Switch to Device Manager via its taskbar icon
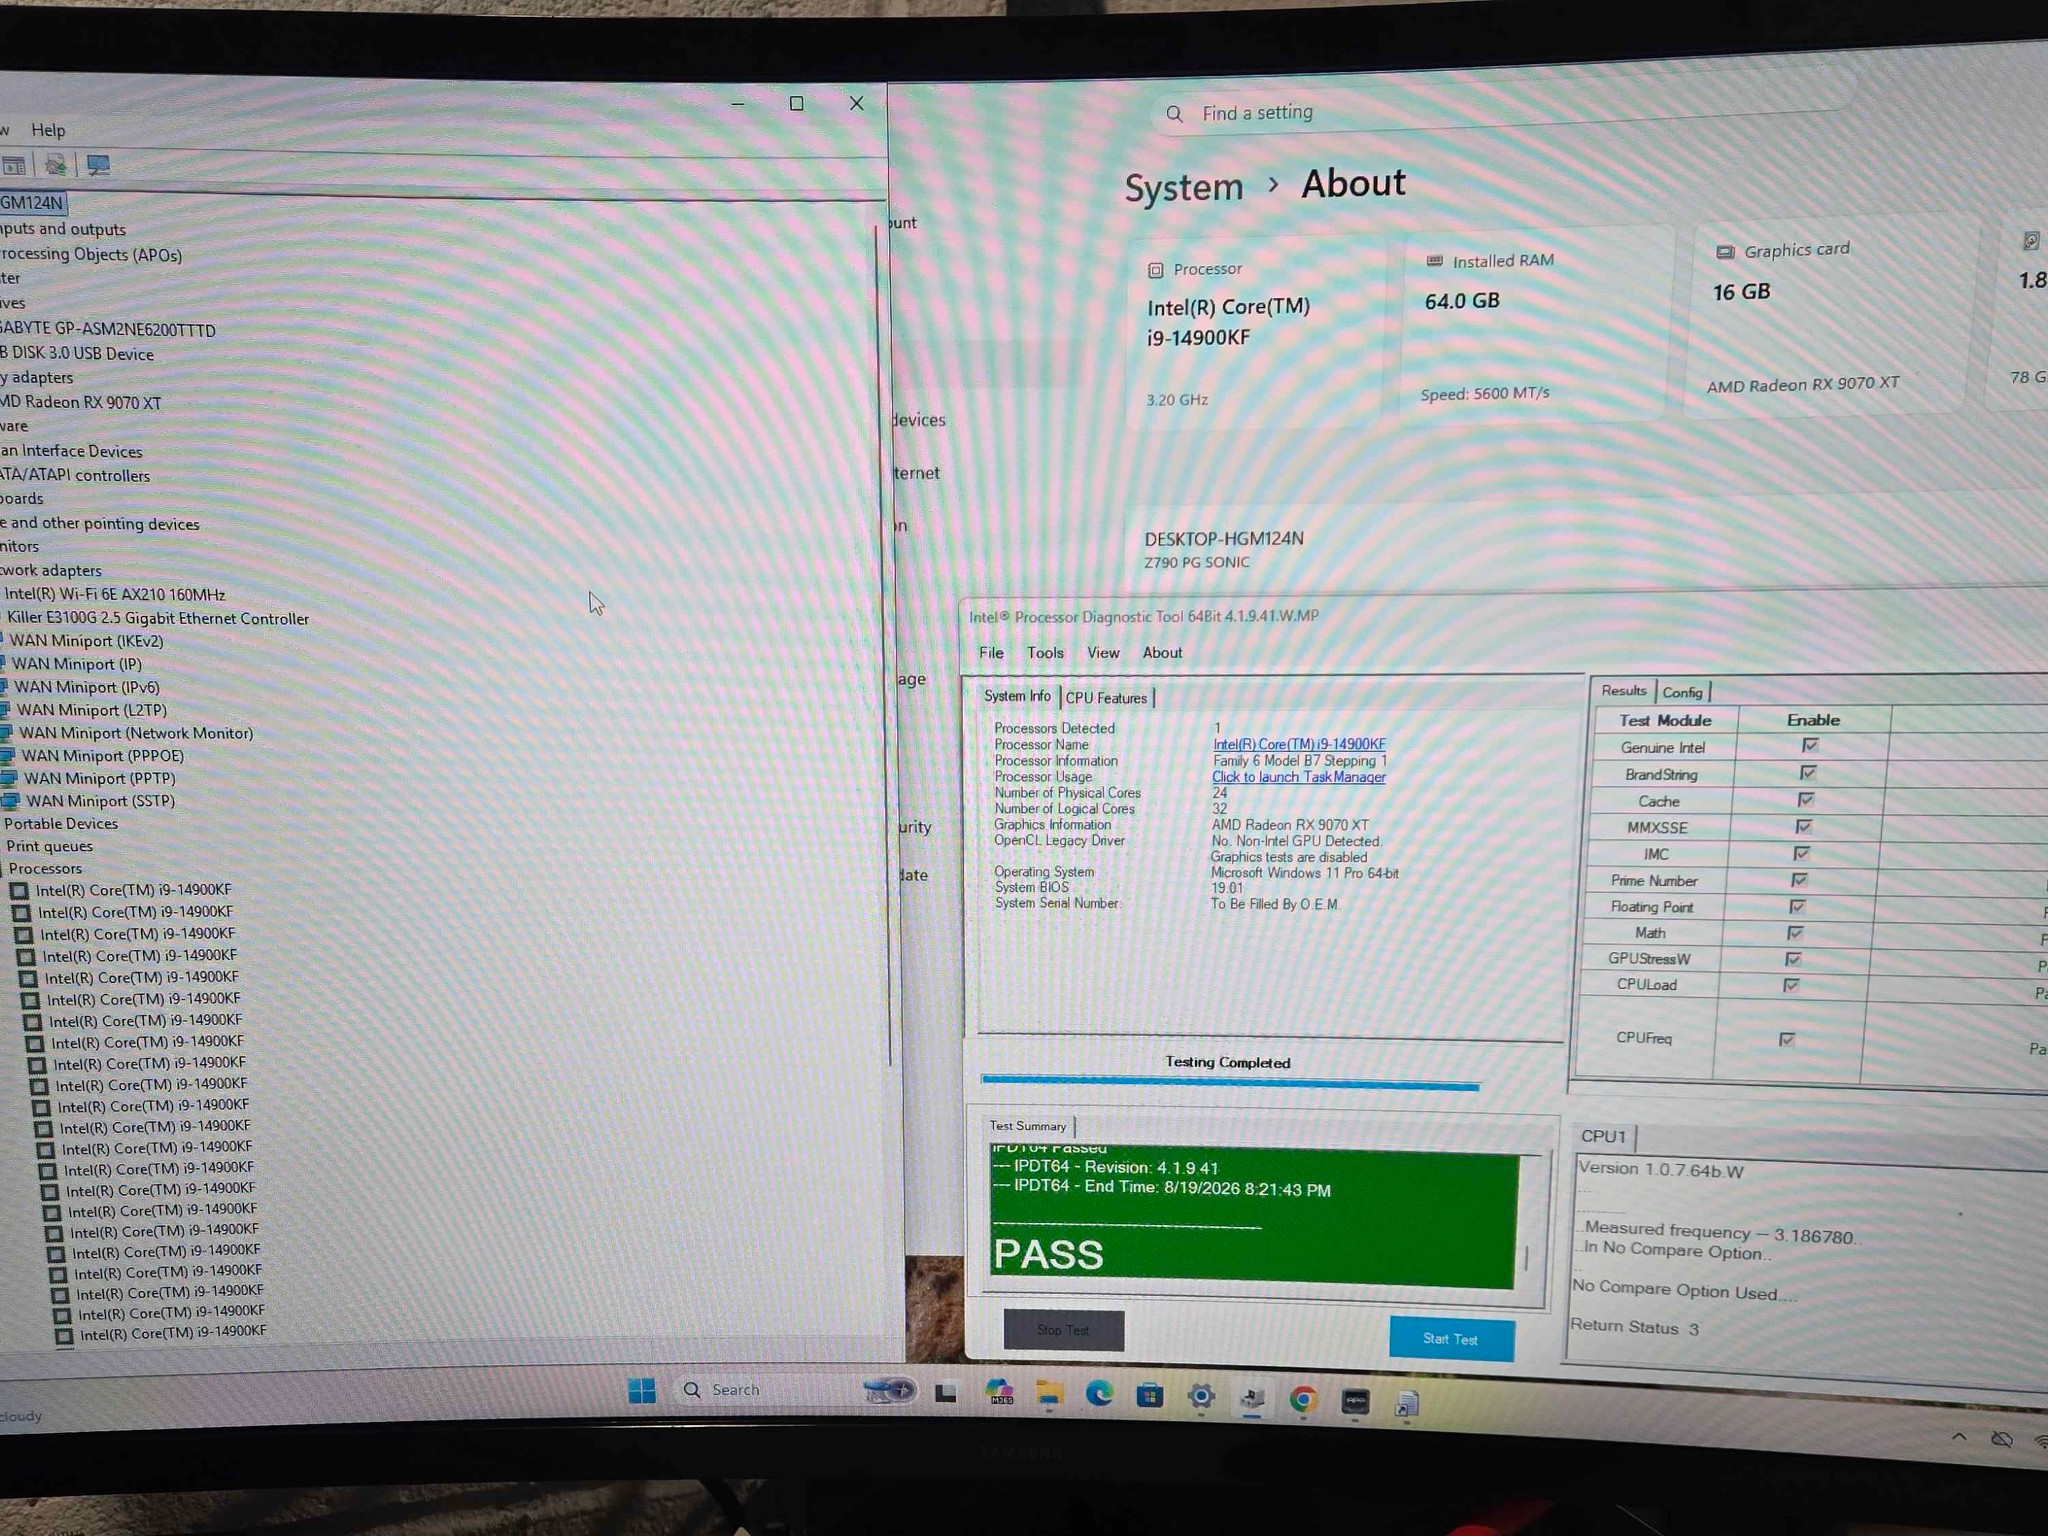This screenshot has height=1536, width=2048. click(x=1252, y=1399)
